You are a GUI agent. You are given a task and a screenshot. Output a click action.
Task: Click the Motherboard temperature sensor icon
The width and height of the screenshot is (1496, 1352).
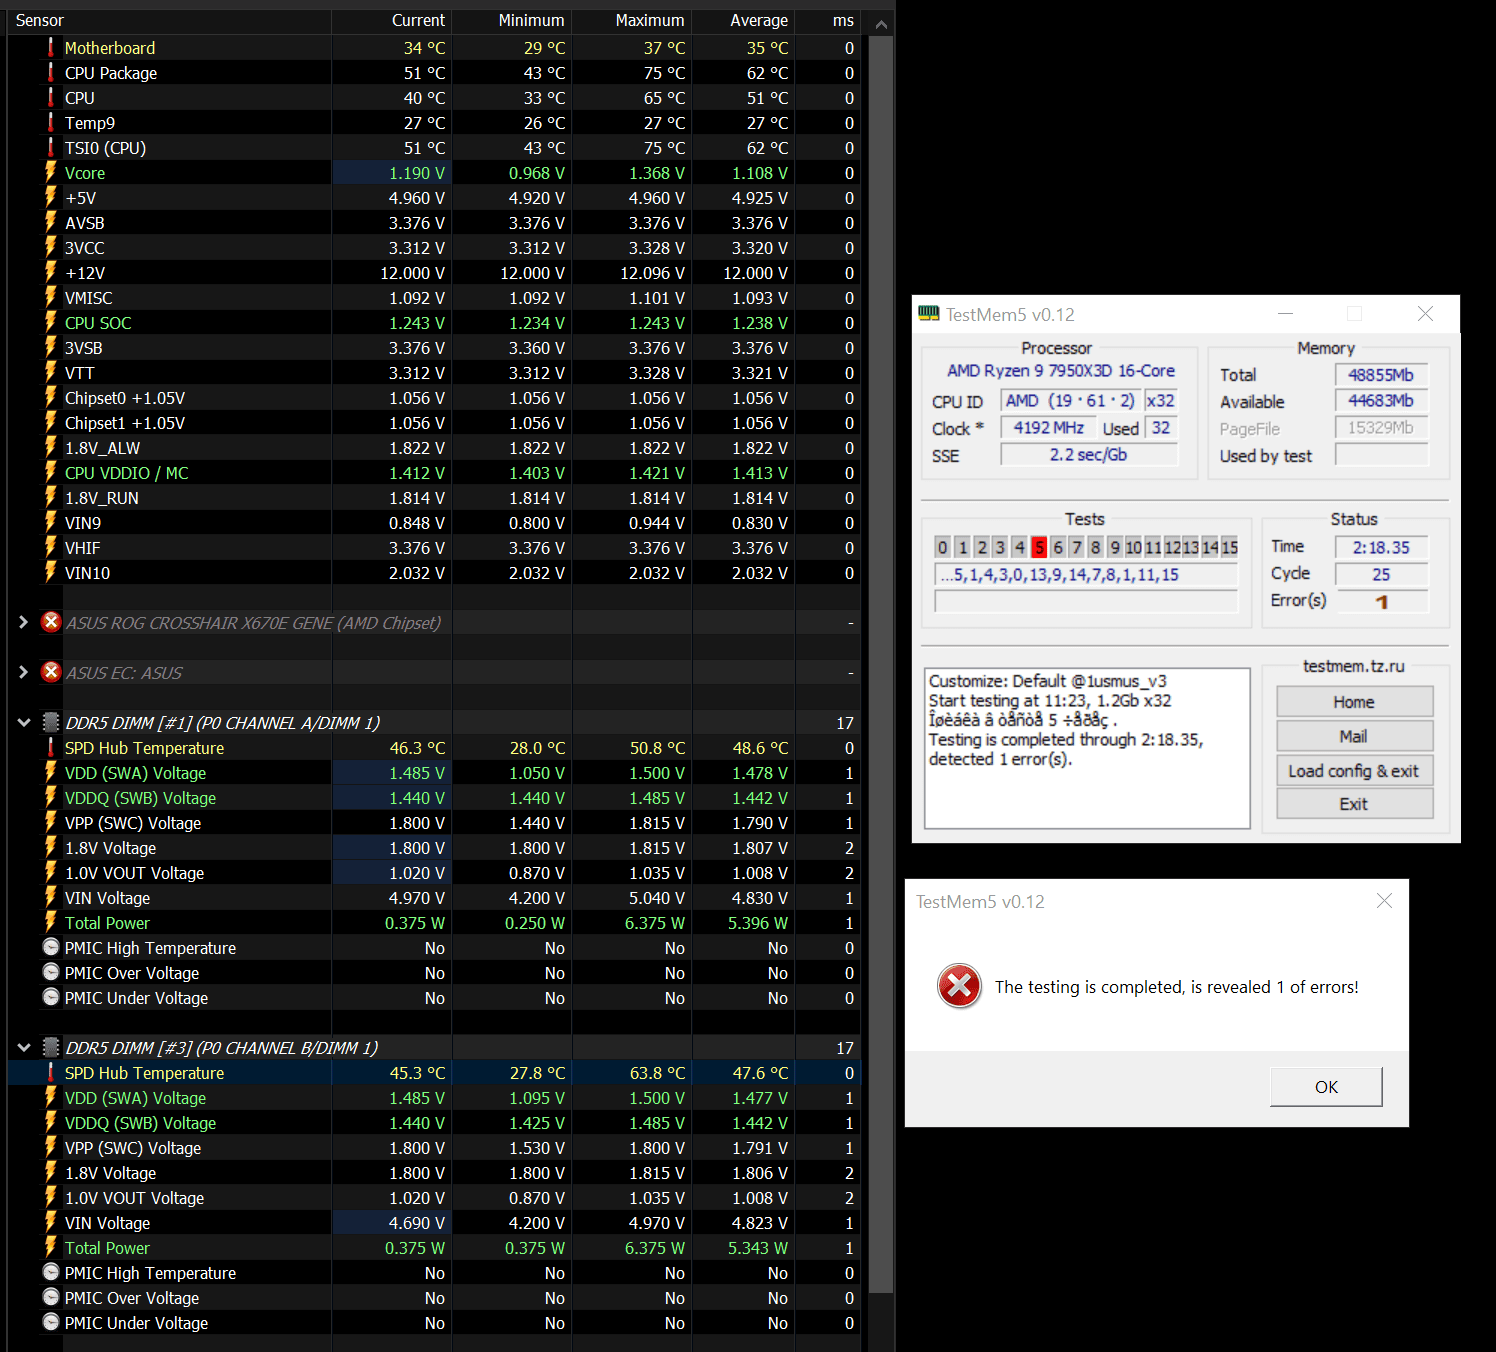(50, 47)
